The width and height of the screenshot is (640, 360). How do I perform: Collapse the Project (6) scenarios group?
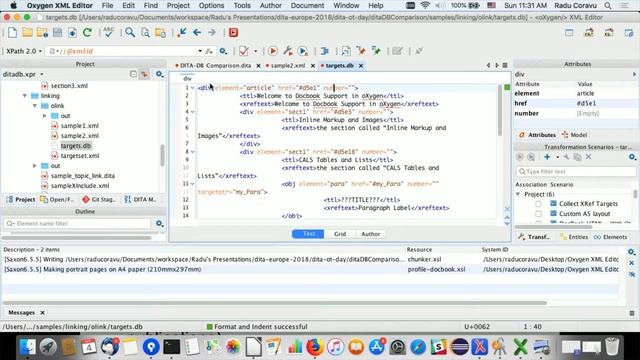click(x=518, y=194)
